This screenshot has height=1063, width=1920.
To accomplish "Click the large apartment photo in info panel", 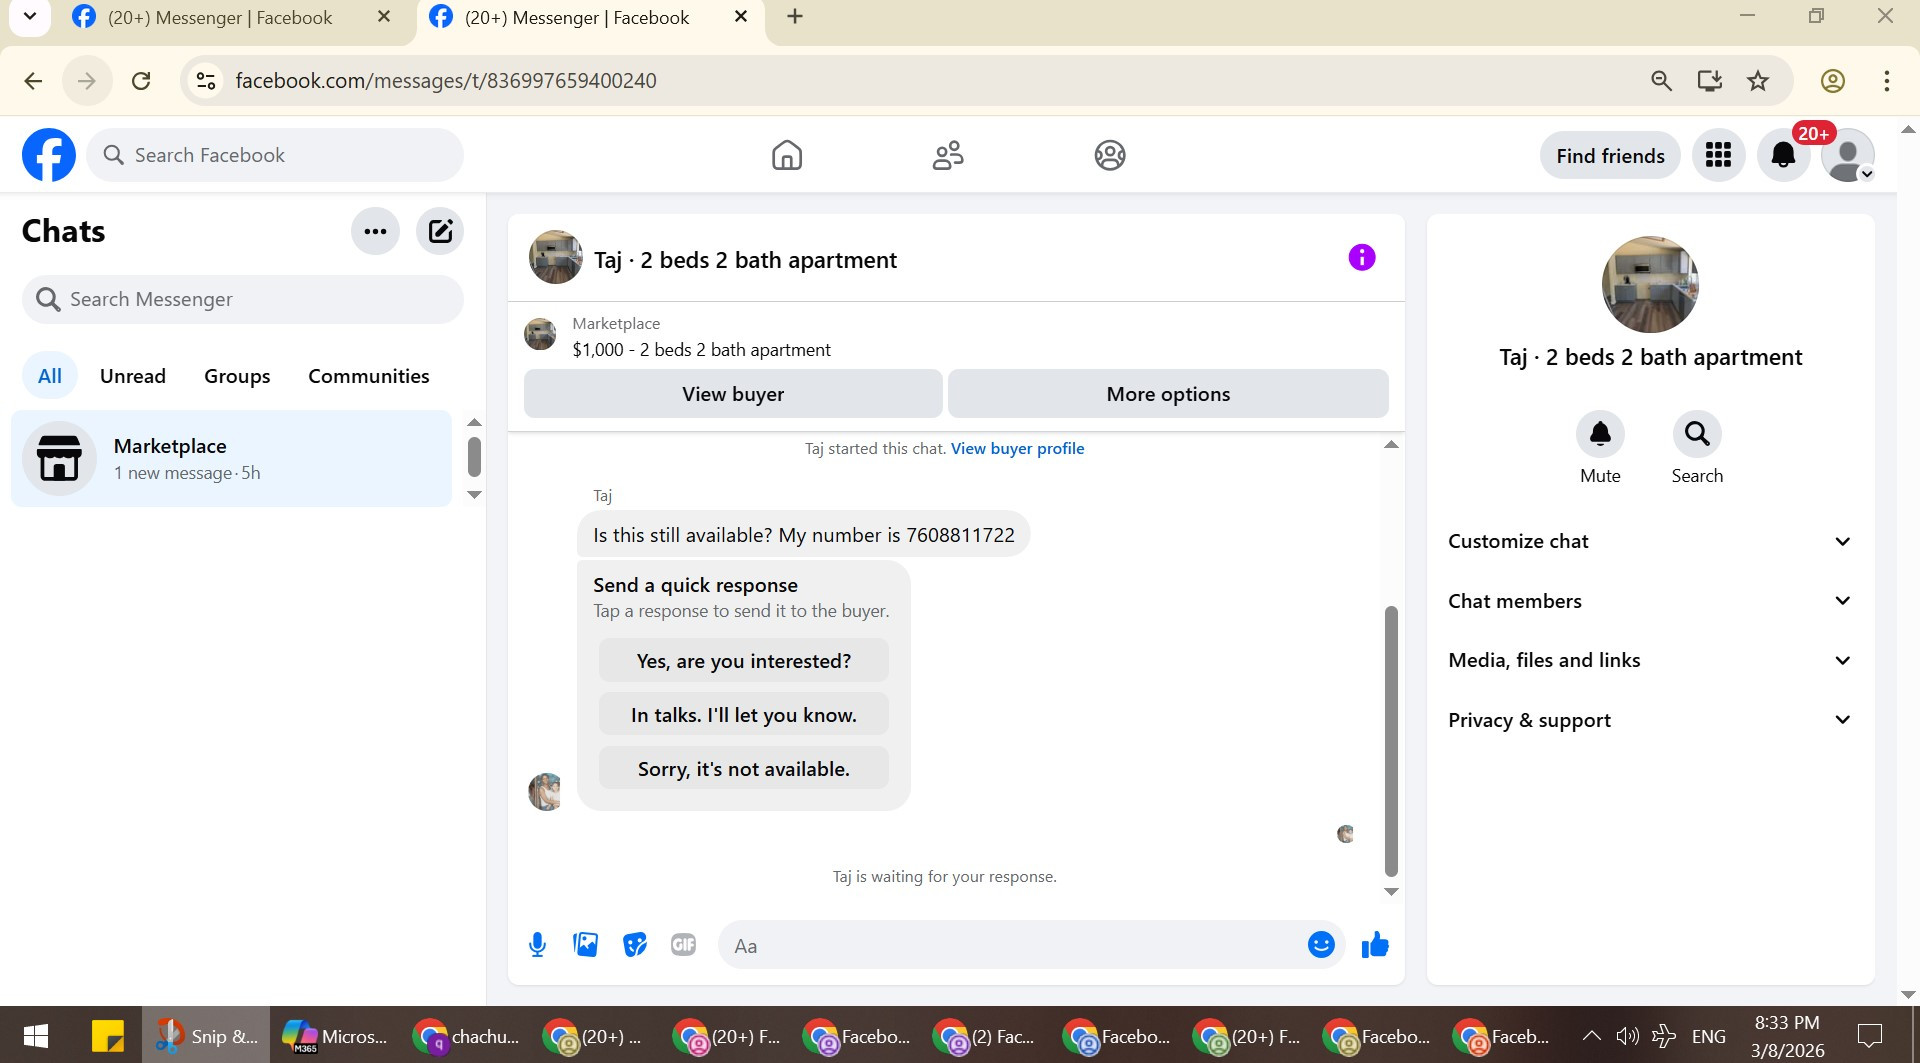I will point(1650,284).
